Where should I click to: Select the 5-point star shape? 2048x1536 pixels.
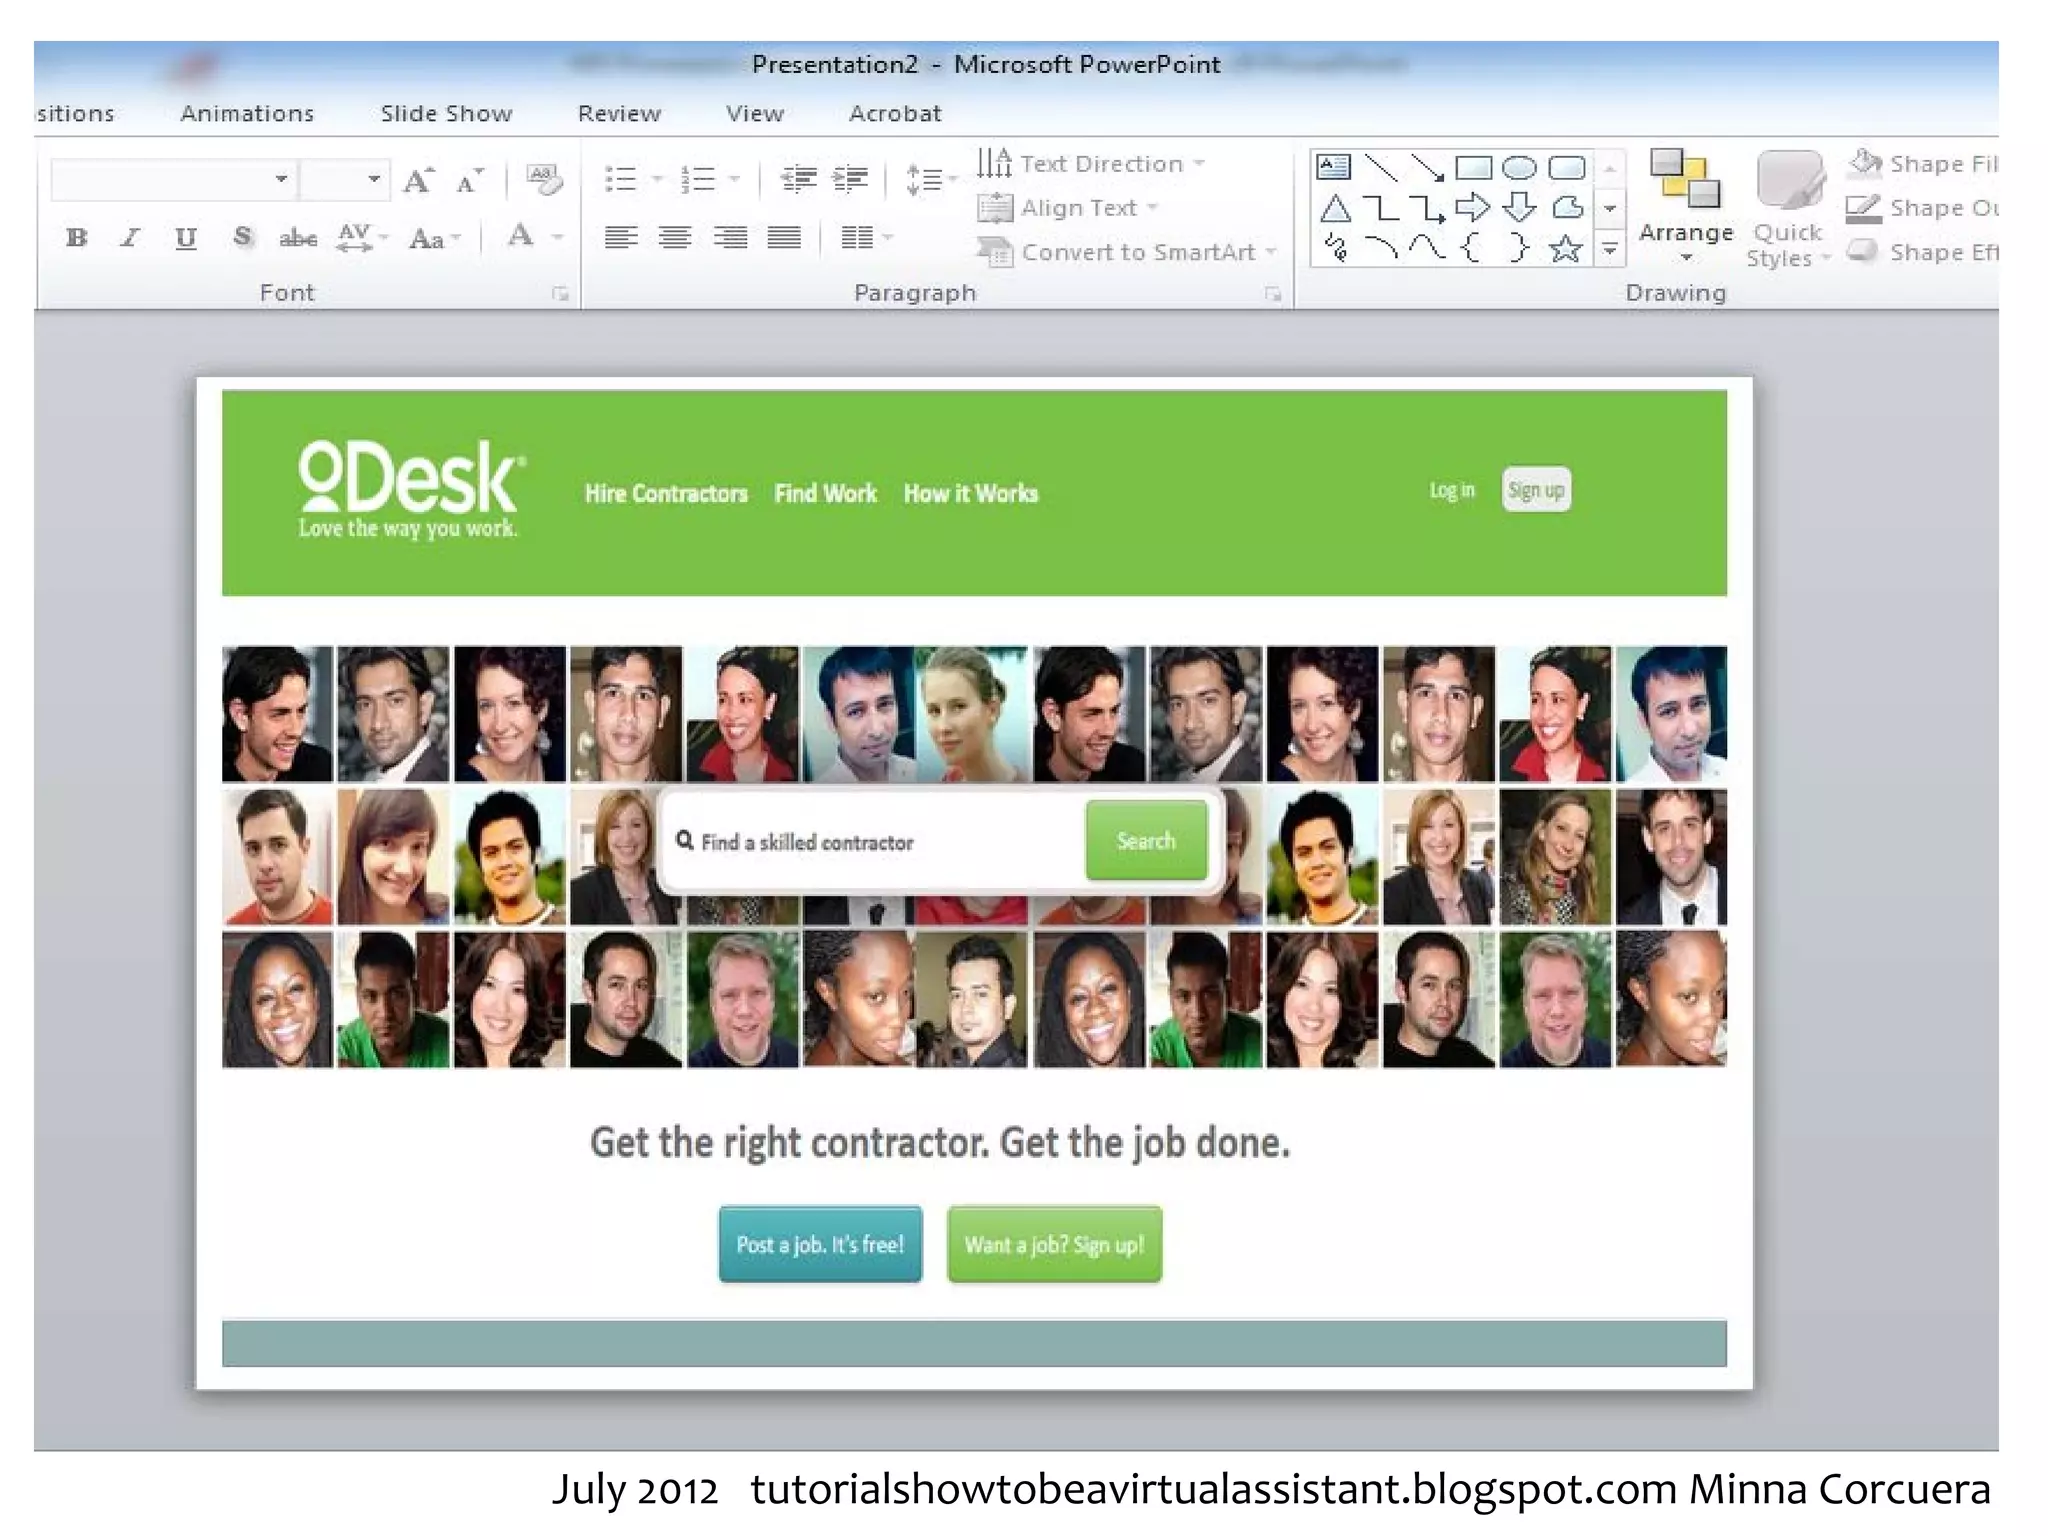1565,247
